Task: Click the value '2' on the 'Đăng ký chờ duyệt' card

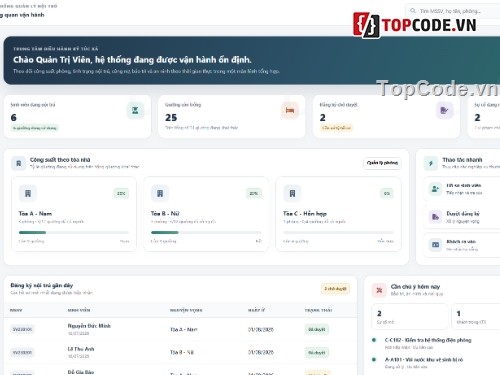Action: click(323, 118)
